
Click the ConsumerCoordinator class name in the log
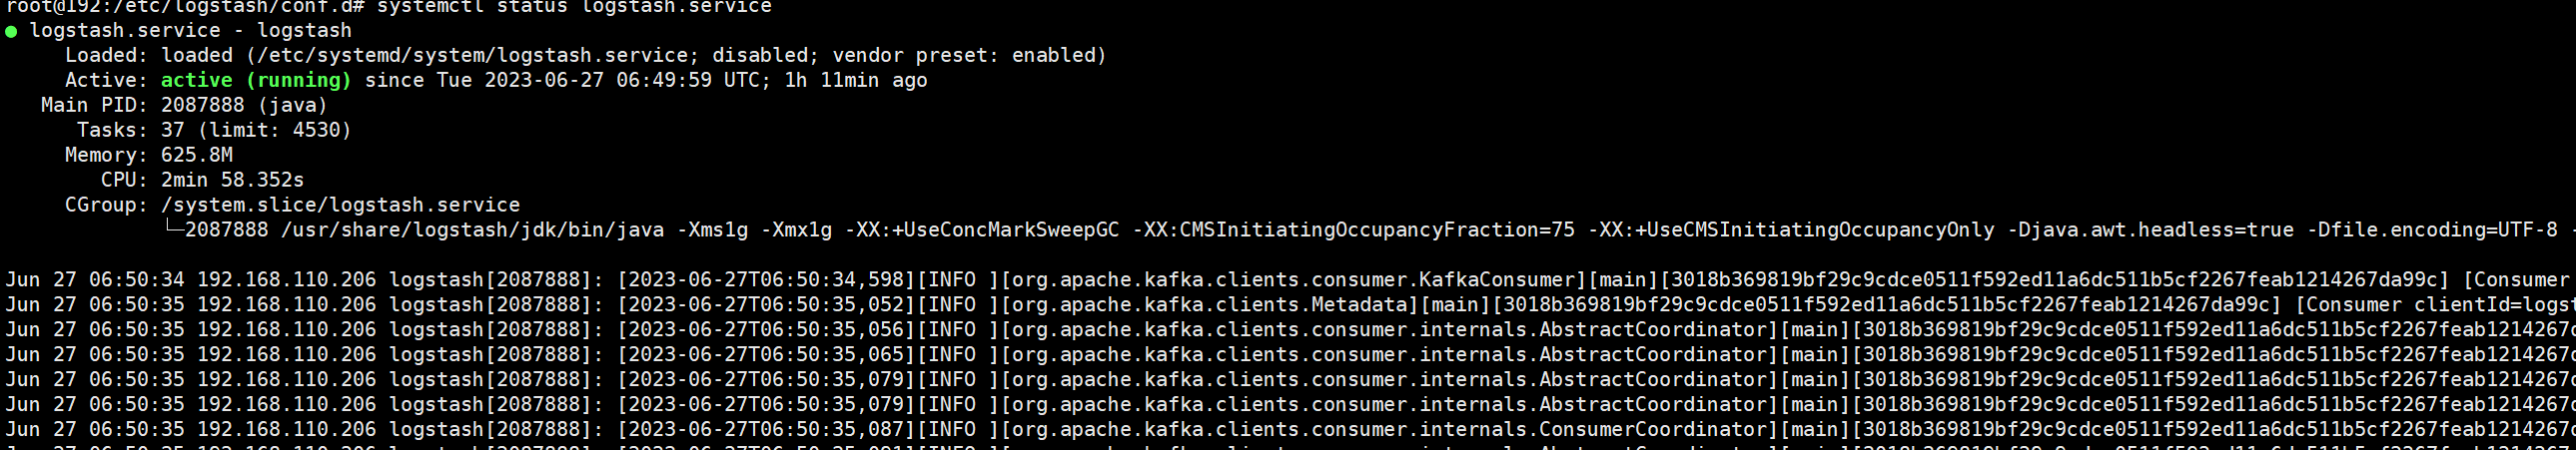point(1658,430)
